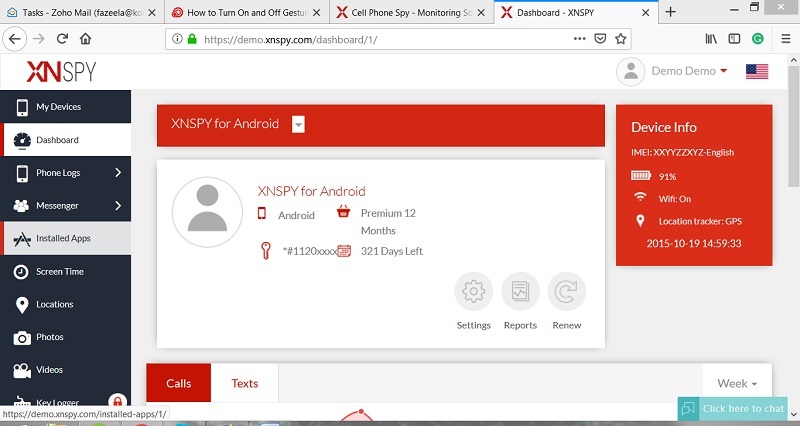Switch to the Texts tab
This screenshot has width=800, height=426.
click(x=245, y=383)
